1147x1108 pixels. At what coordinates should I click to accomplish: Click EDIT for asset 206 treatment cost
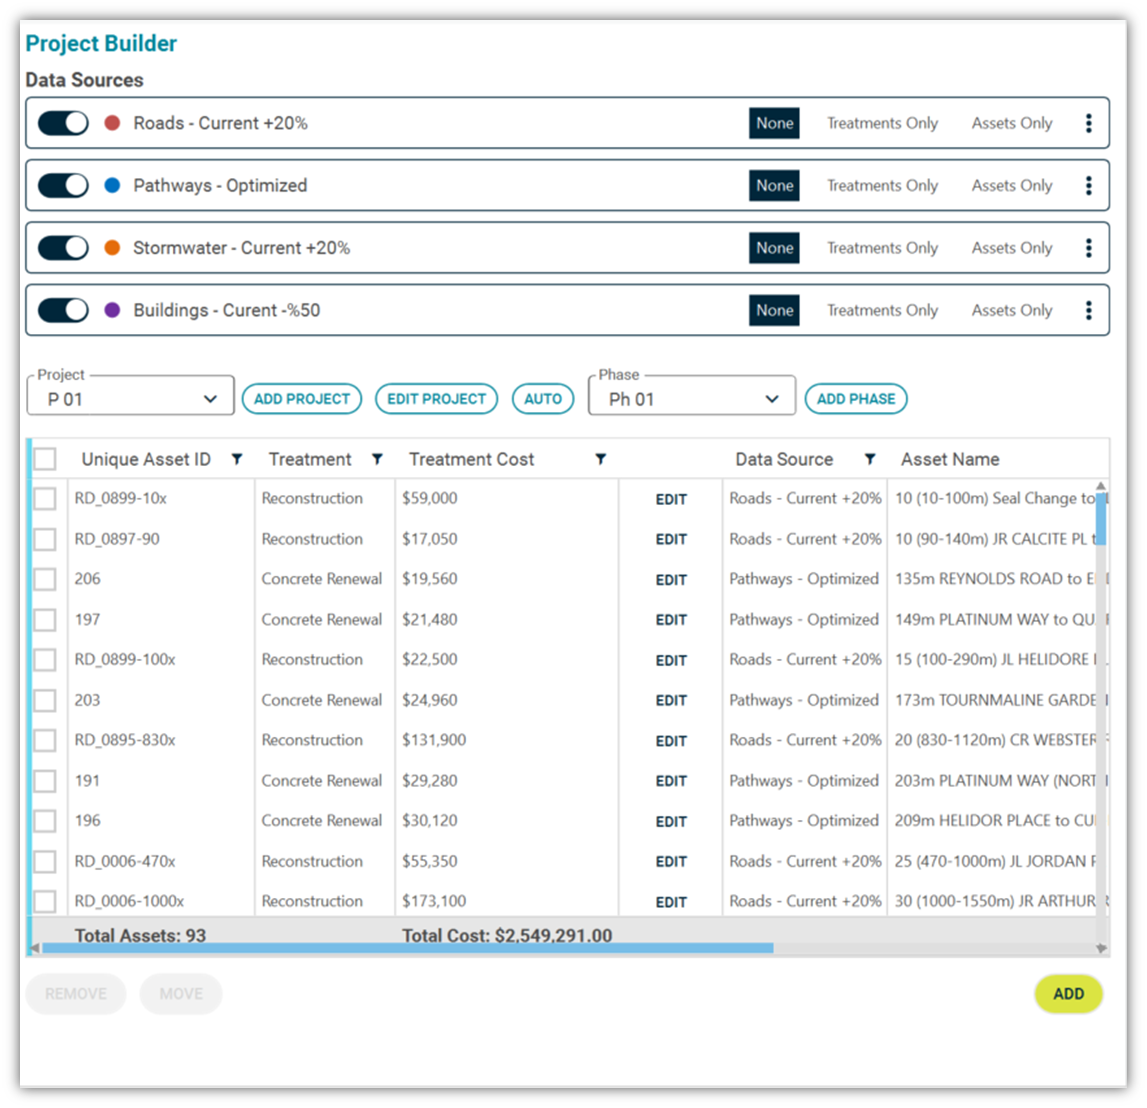click(x=671, y=580)
